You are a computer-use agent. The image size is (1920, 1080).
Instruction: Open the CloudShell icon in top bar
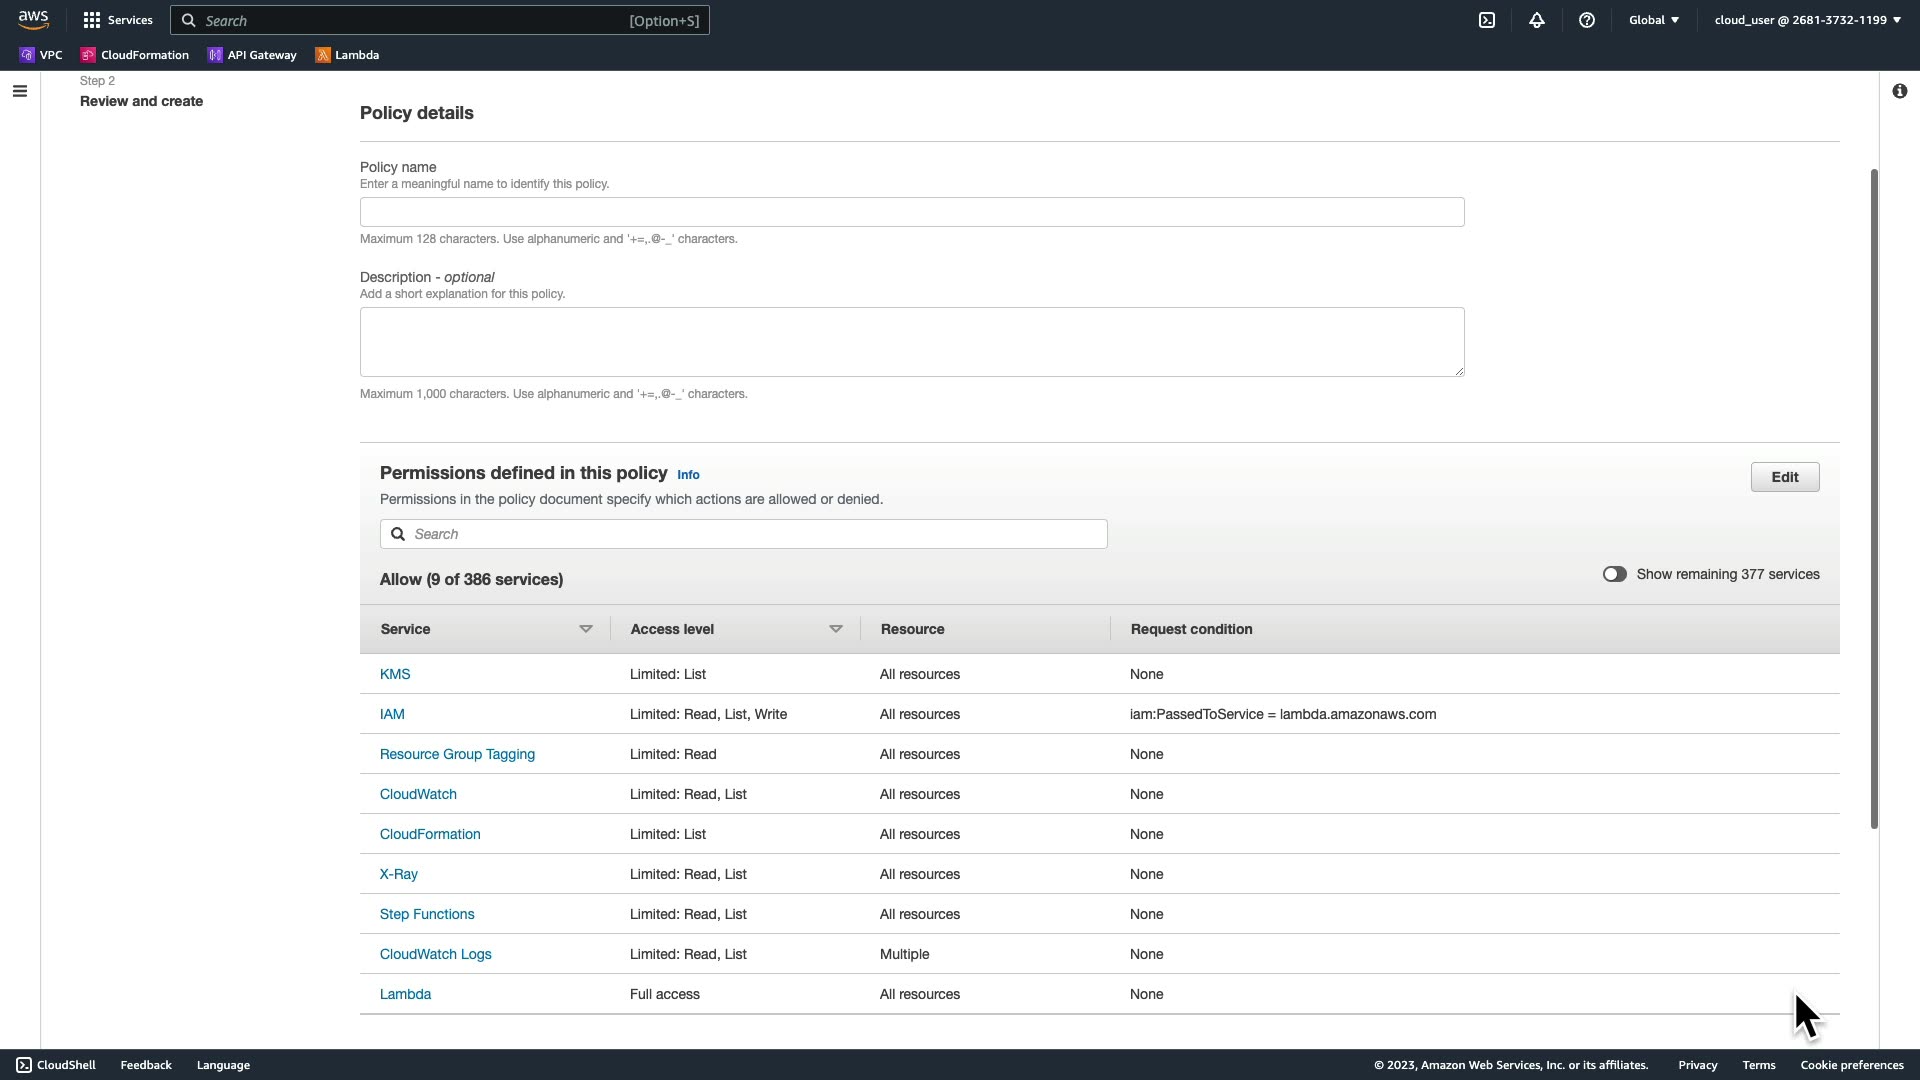1487,20
